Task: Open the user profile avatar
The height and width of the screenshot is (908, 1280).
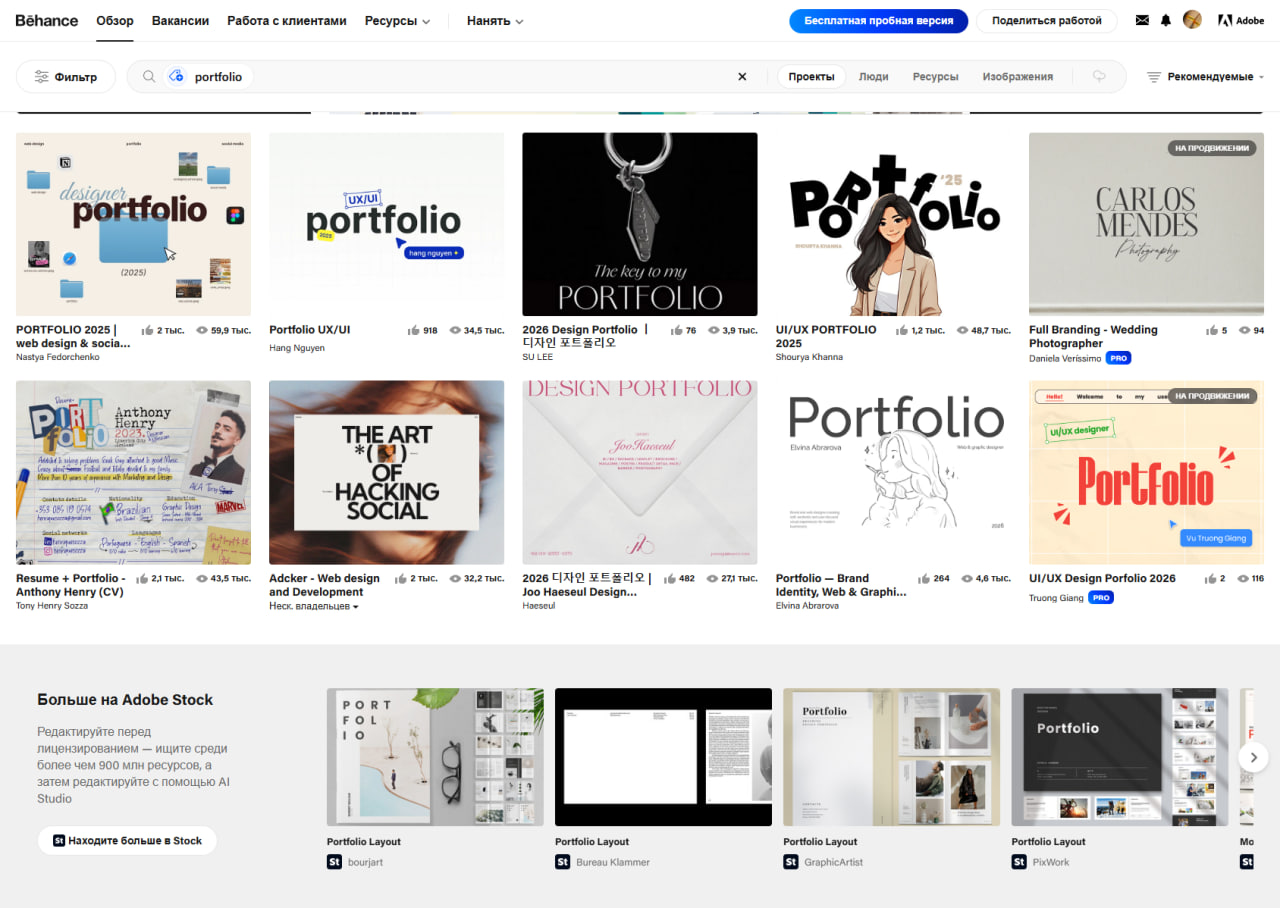Action: [1192, 20]
